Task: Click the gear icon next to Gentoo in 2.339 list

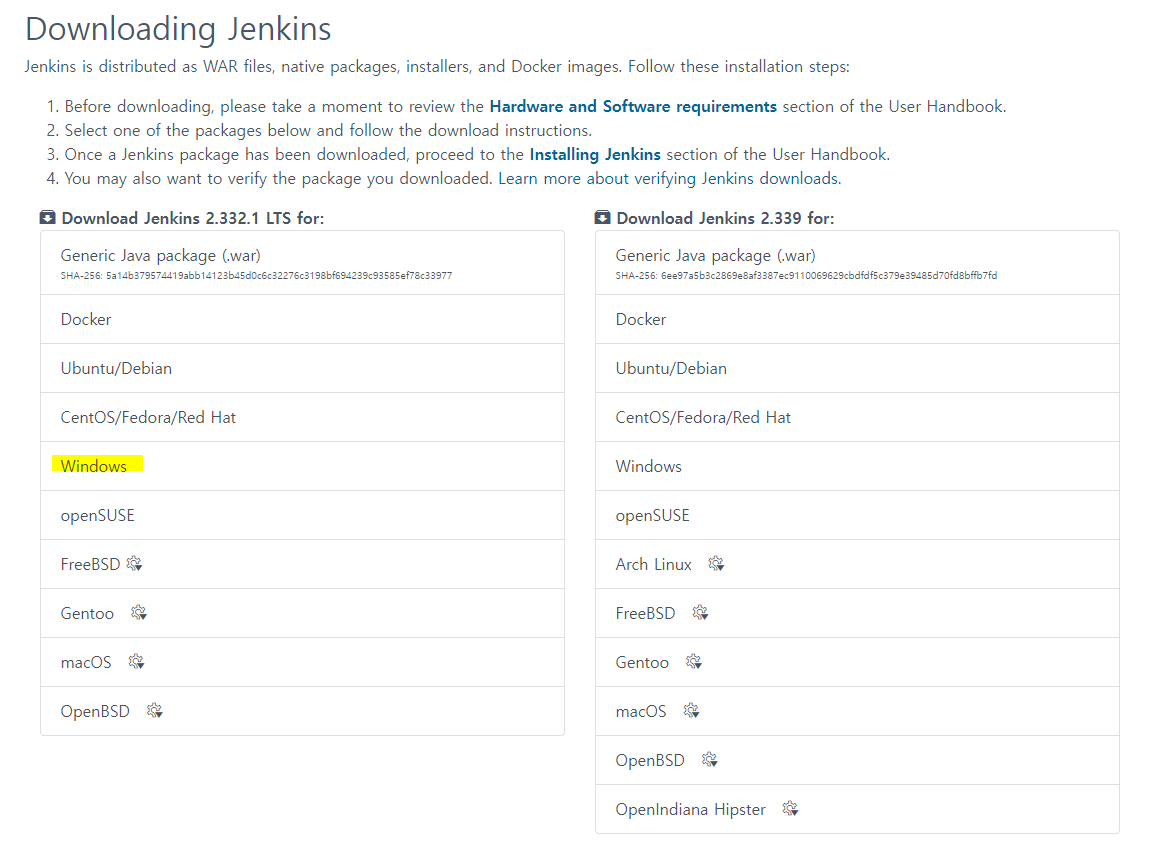Action: click(694, 662)
